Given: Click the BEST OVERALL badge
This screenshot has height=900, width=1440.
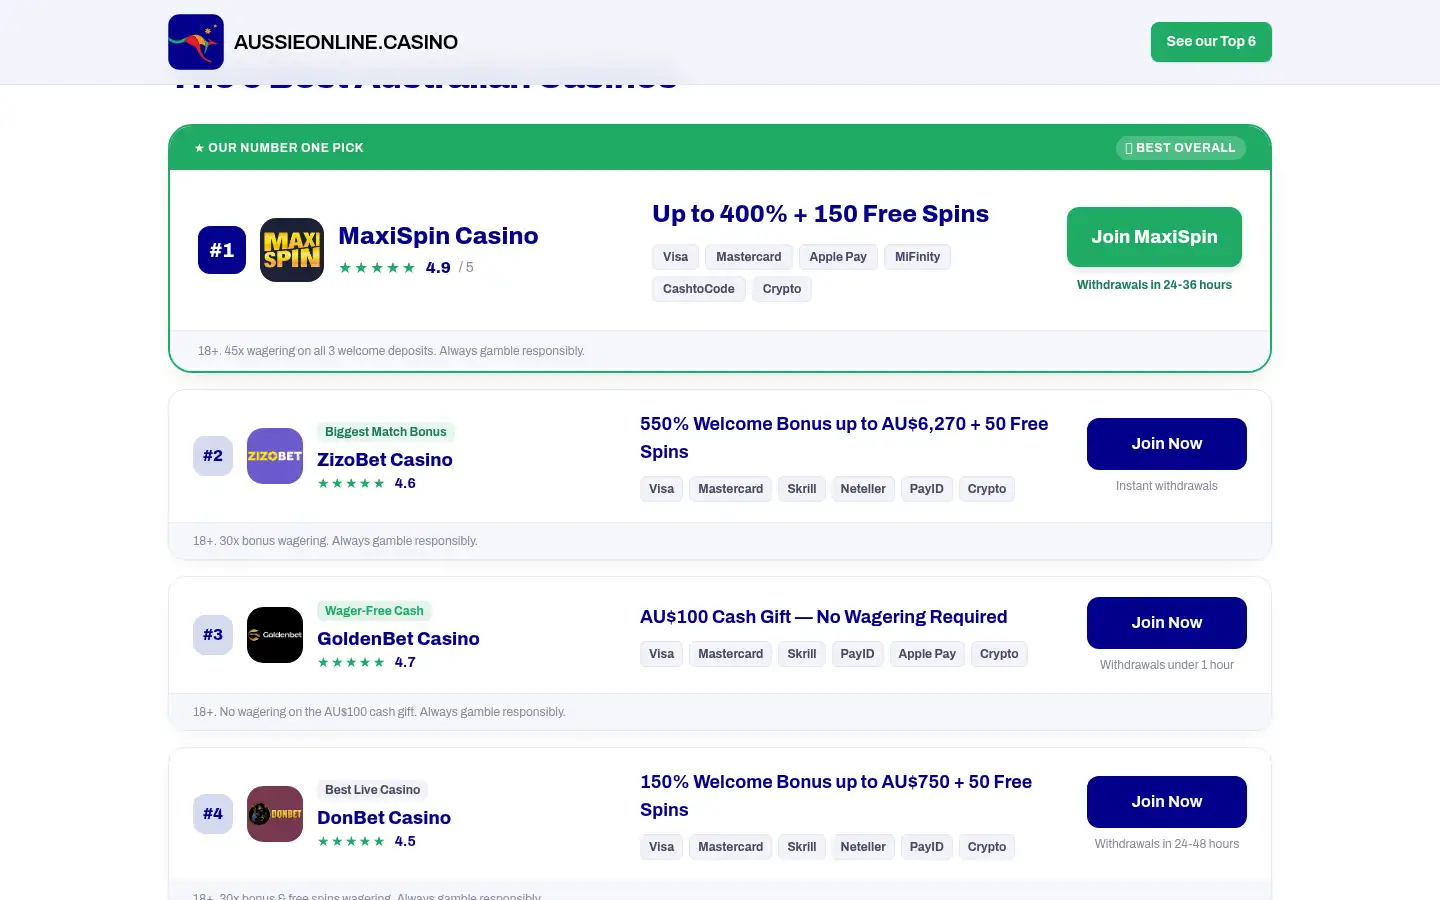Looking at the screenshot, I should [1181, 148].
